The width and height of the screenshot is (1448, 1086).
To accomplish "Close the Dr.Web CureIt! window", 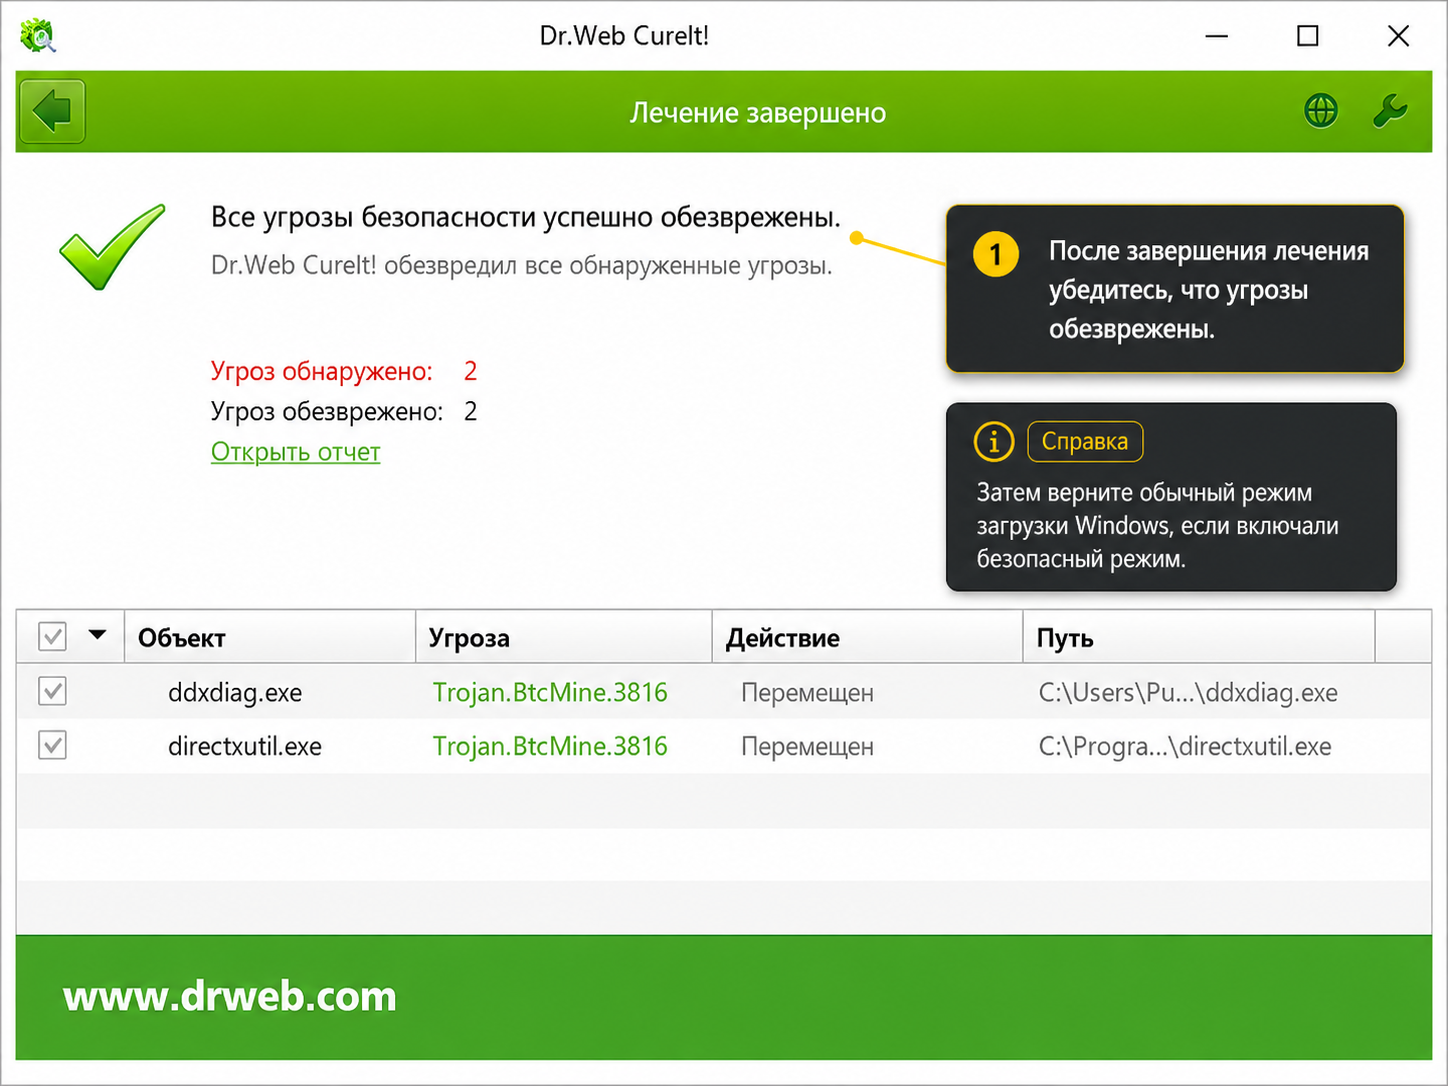I will click(x=1398, y=36).
